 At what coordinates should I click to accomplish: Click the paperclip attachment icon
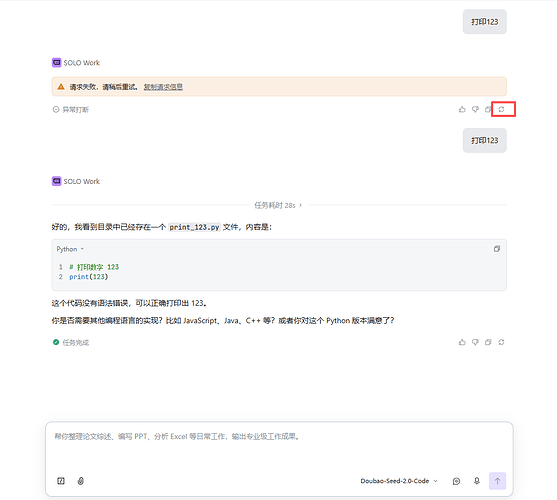(81, 481)
